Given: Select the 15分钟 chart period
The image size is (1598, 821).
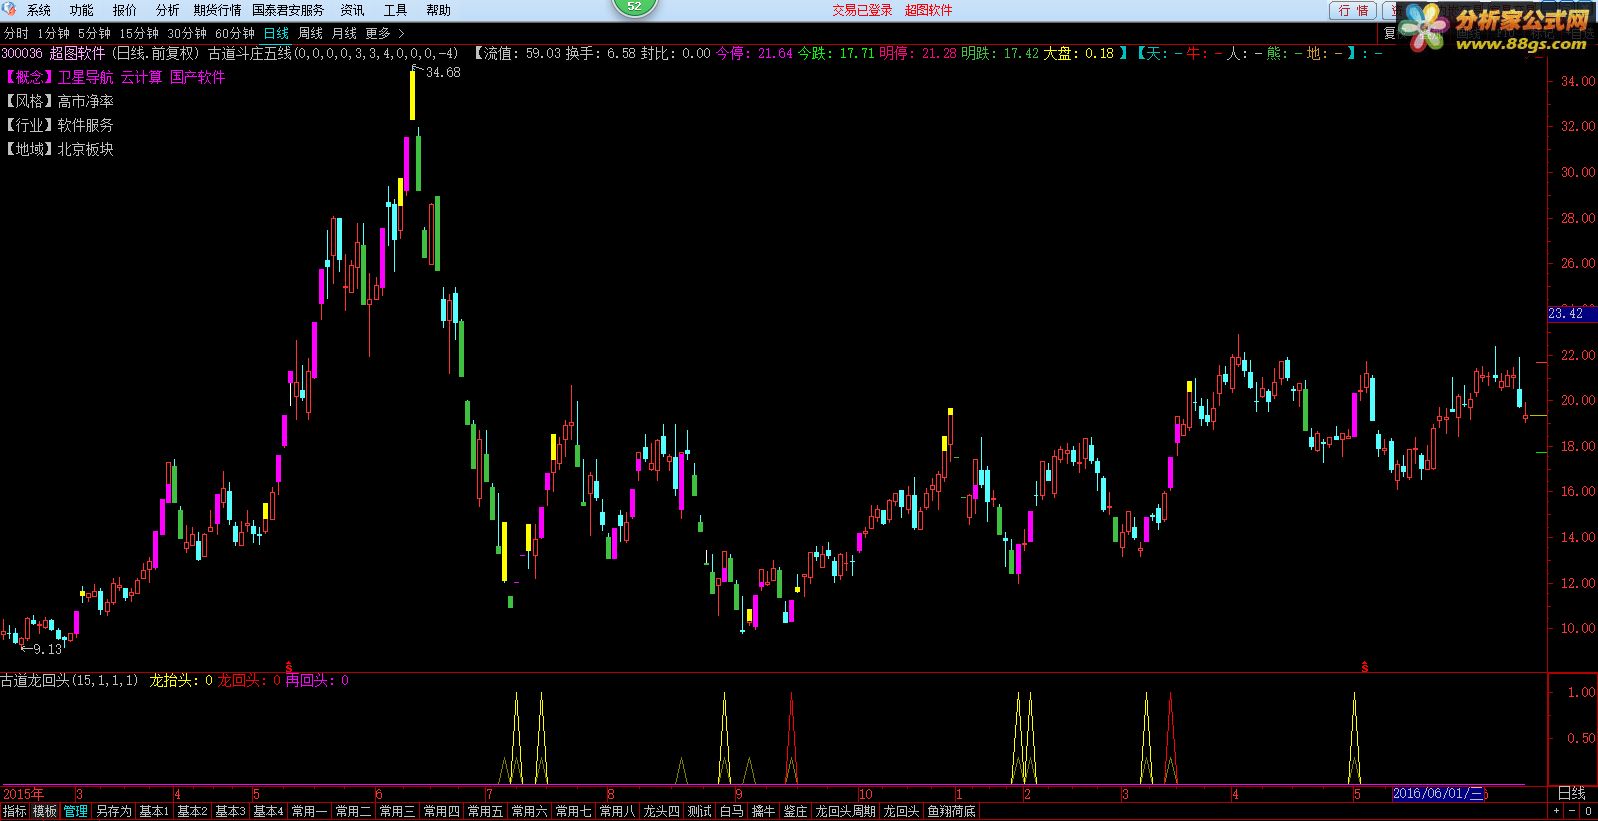Looking at the screenshot, I should [139, 33].
